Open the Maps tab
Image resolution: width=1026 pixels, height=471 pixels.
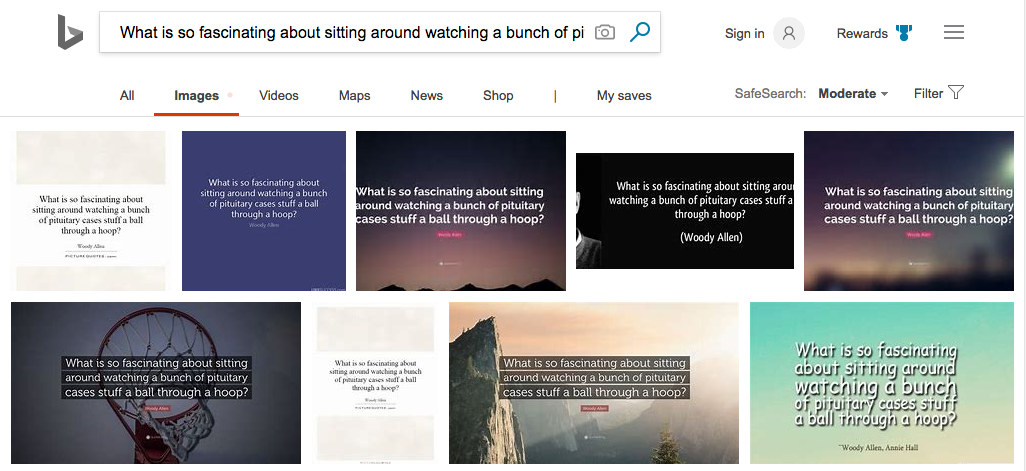click(x=355, y=96)
